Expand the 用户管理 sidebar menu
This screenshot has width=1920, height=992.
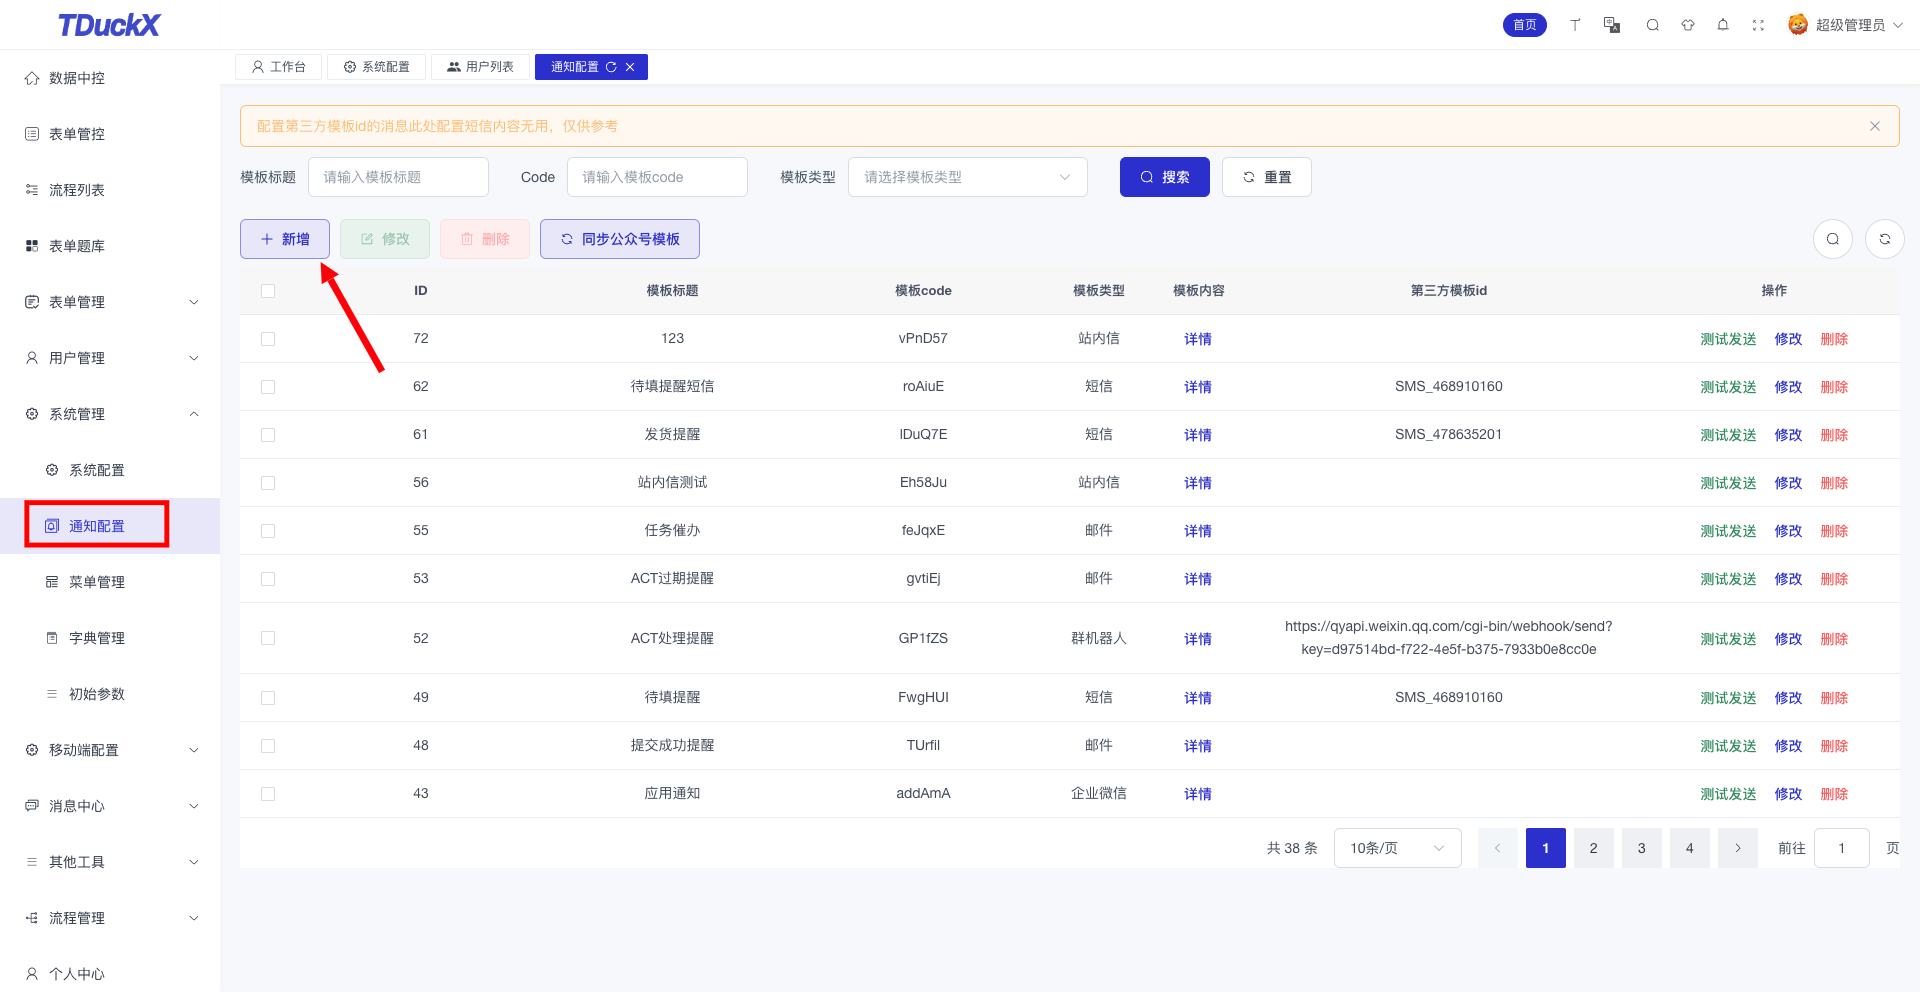coord(110,358)
